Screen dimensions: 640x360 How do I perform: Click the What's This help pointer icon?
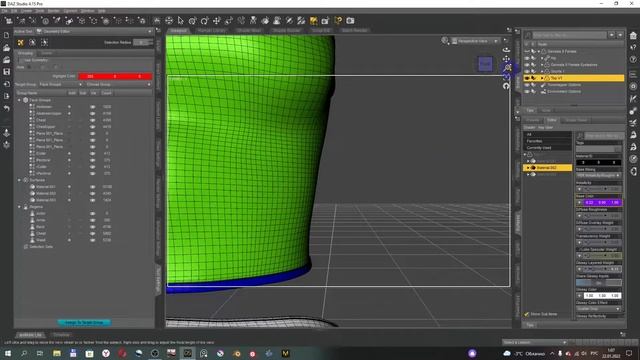338,20
